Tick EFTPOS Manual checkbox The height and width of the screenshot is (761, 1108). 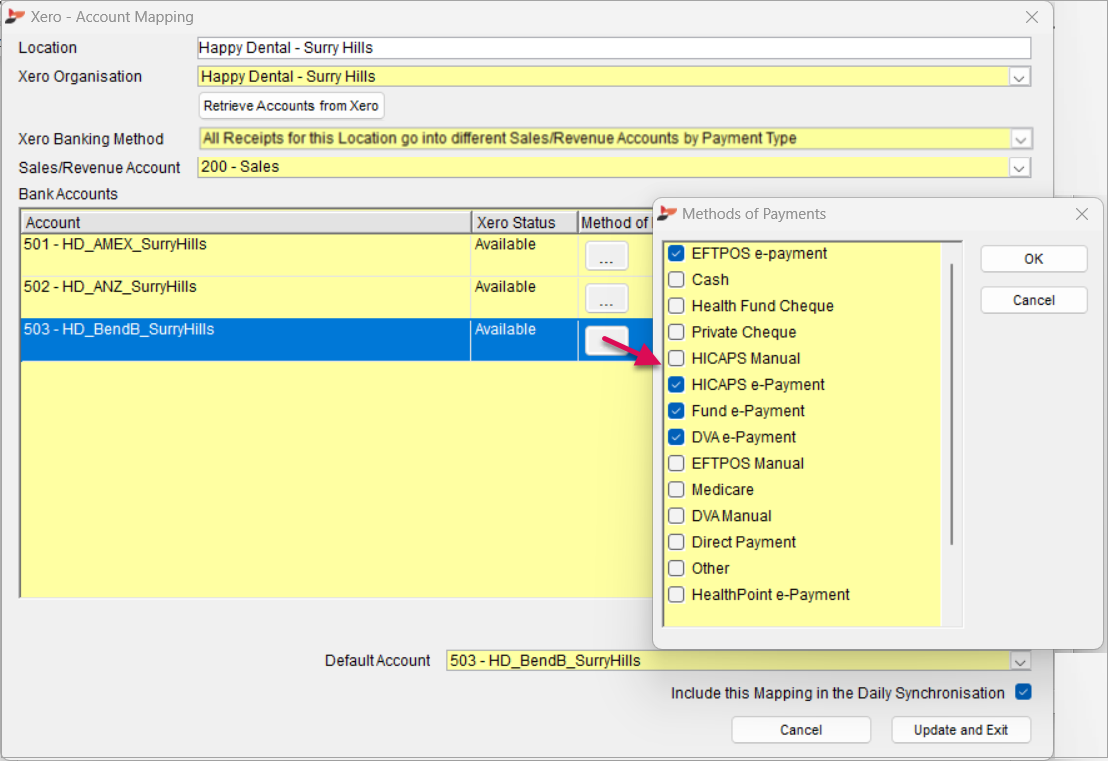coord(676,464)
